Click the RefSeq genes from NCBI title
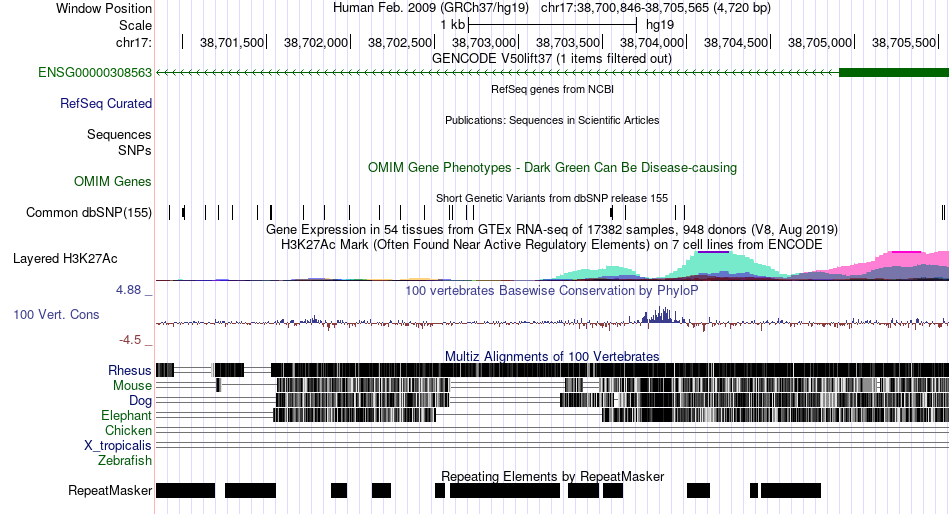950x514 pixels. point(552,89)
